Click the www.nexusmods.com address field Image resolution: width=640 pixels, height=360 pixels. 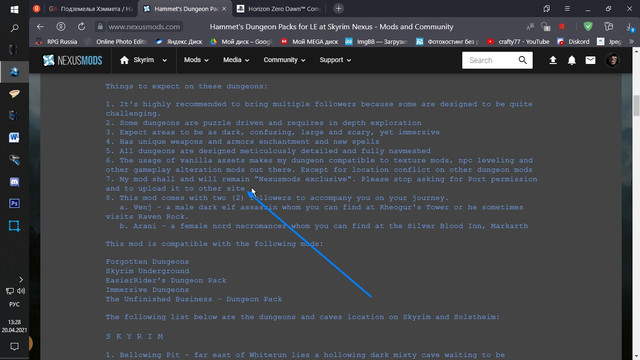(x=144, y=27)
